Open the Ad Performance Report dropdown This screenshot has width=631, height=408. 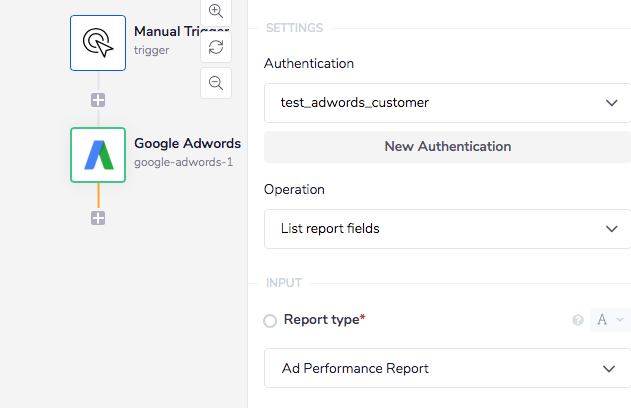pyautogui.click(x=447, y=368)
